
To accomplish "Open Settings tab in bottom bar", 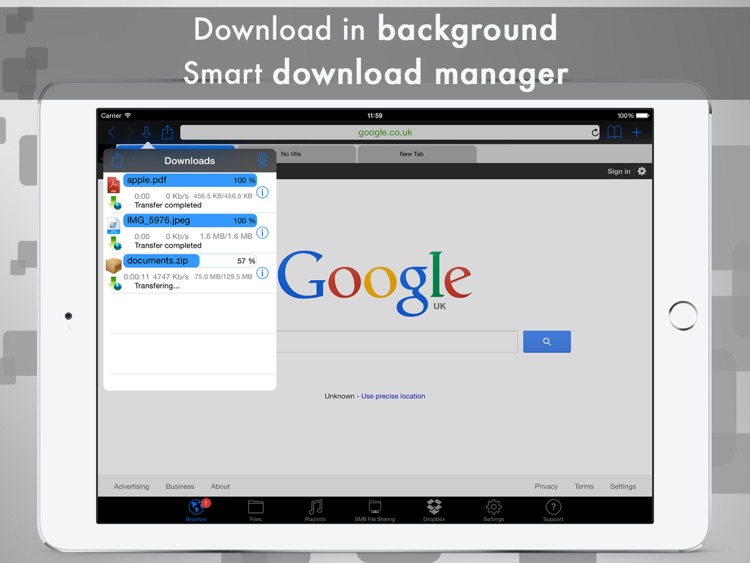I will [x=494, y=510].
